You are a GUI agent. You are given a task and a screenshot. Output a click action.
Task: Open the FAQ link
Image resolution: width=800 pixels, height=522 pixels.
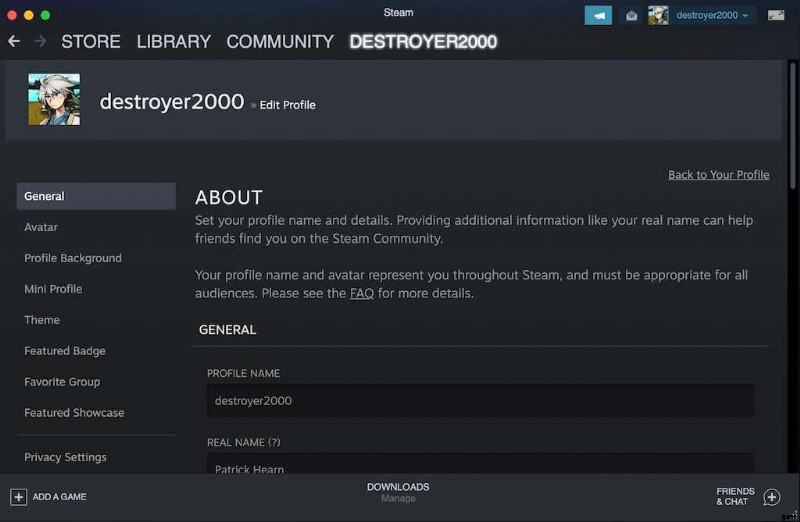(362, 293)
